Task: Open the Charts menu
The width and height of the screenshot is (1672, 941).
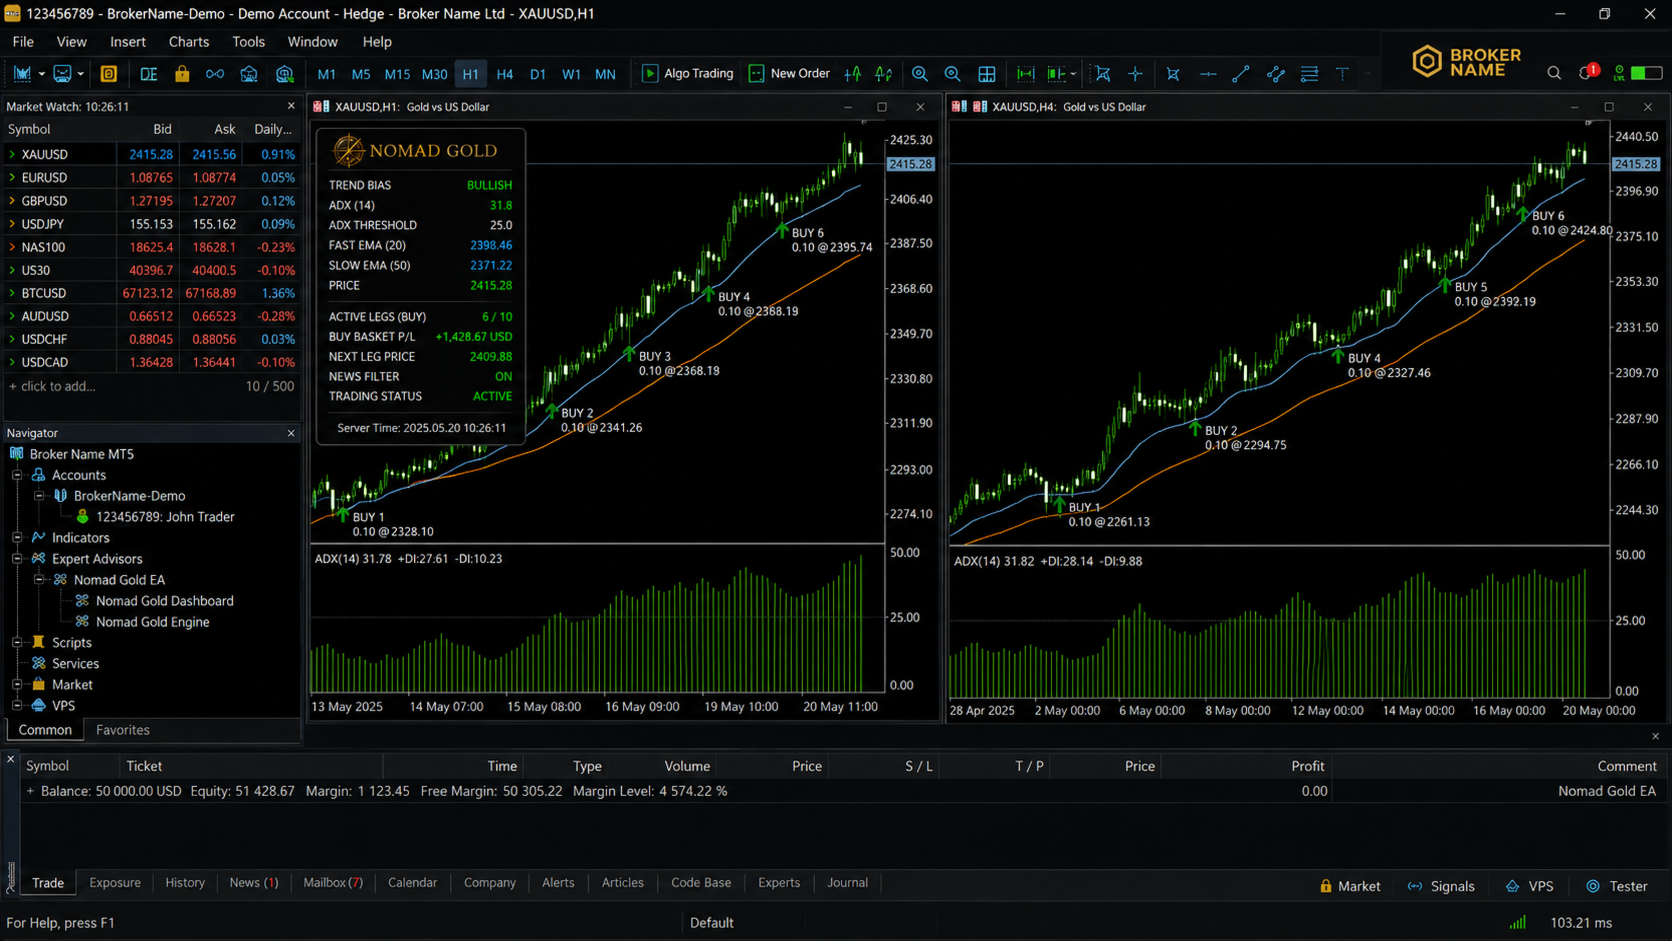Action: pyautogui.click(x=189, y=42)
